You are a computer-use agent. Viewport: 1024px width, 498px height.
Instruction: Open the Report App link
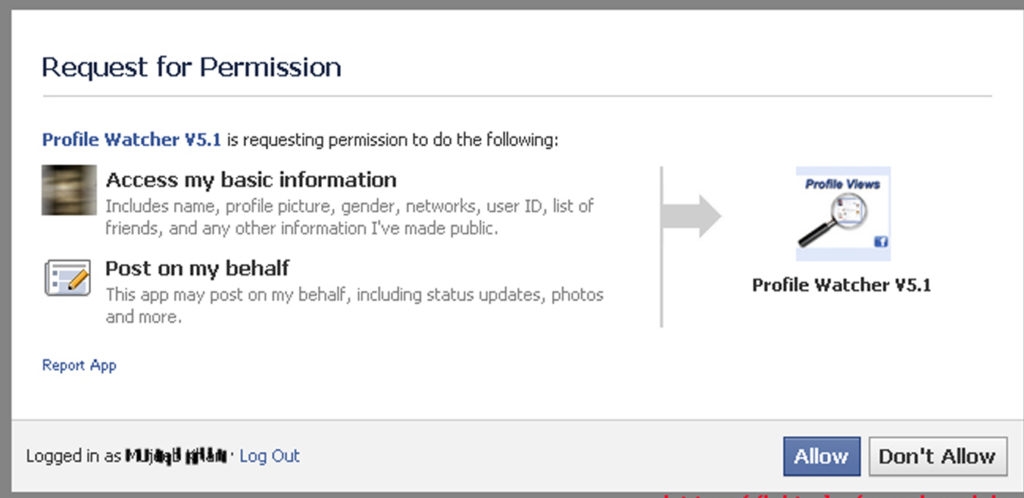[79, 365]
